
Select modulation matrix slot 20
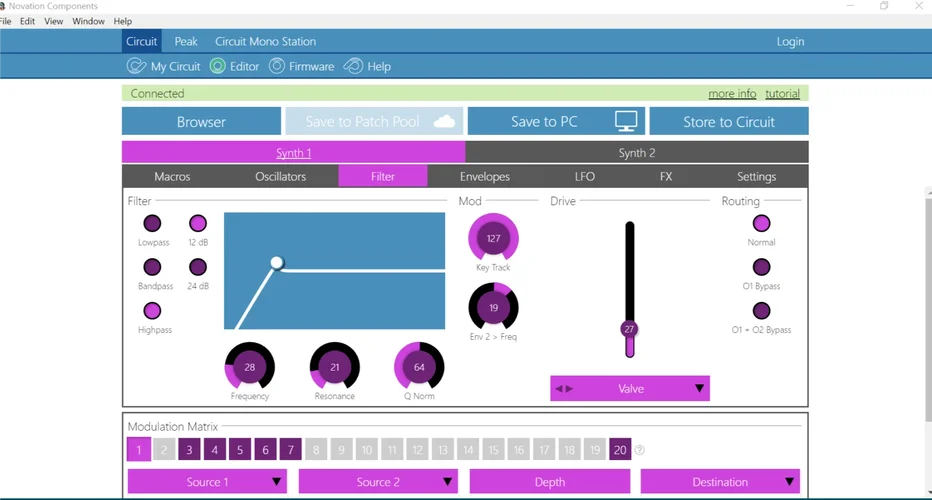click(620, 450)
